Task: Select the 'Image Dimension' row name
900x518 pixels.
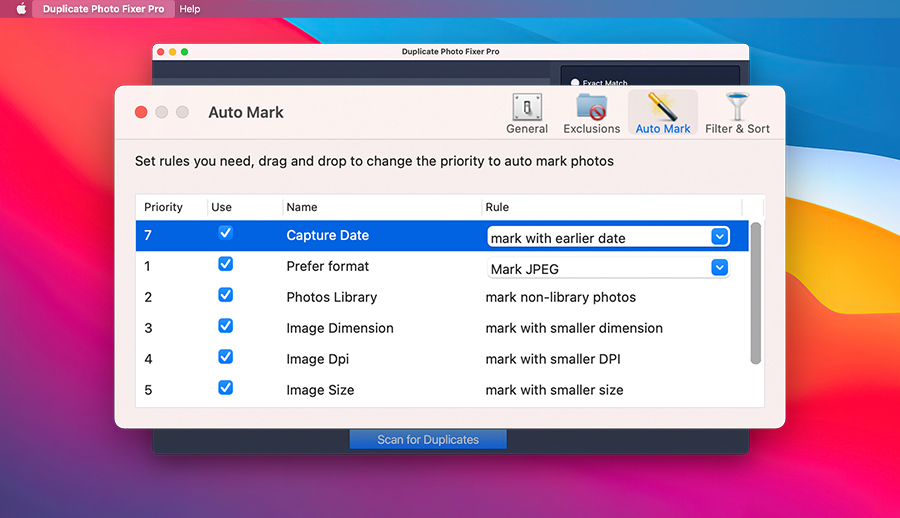Action: click(340, 328)
